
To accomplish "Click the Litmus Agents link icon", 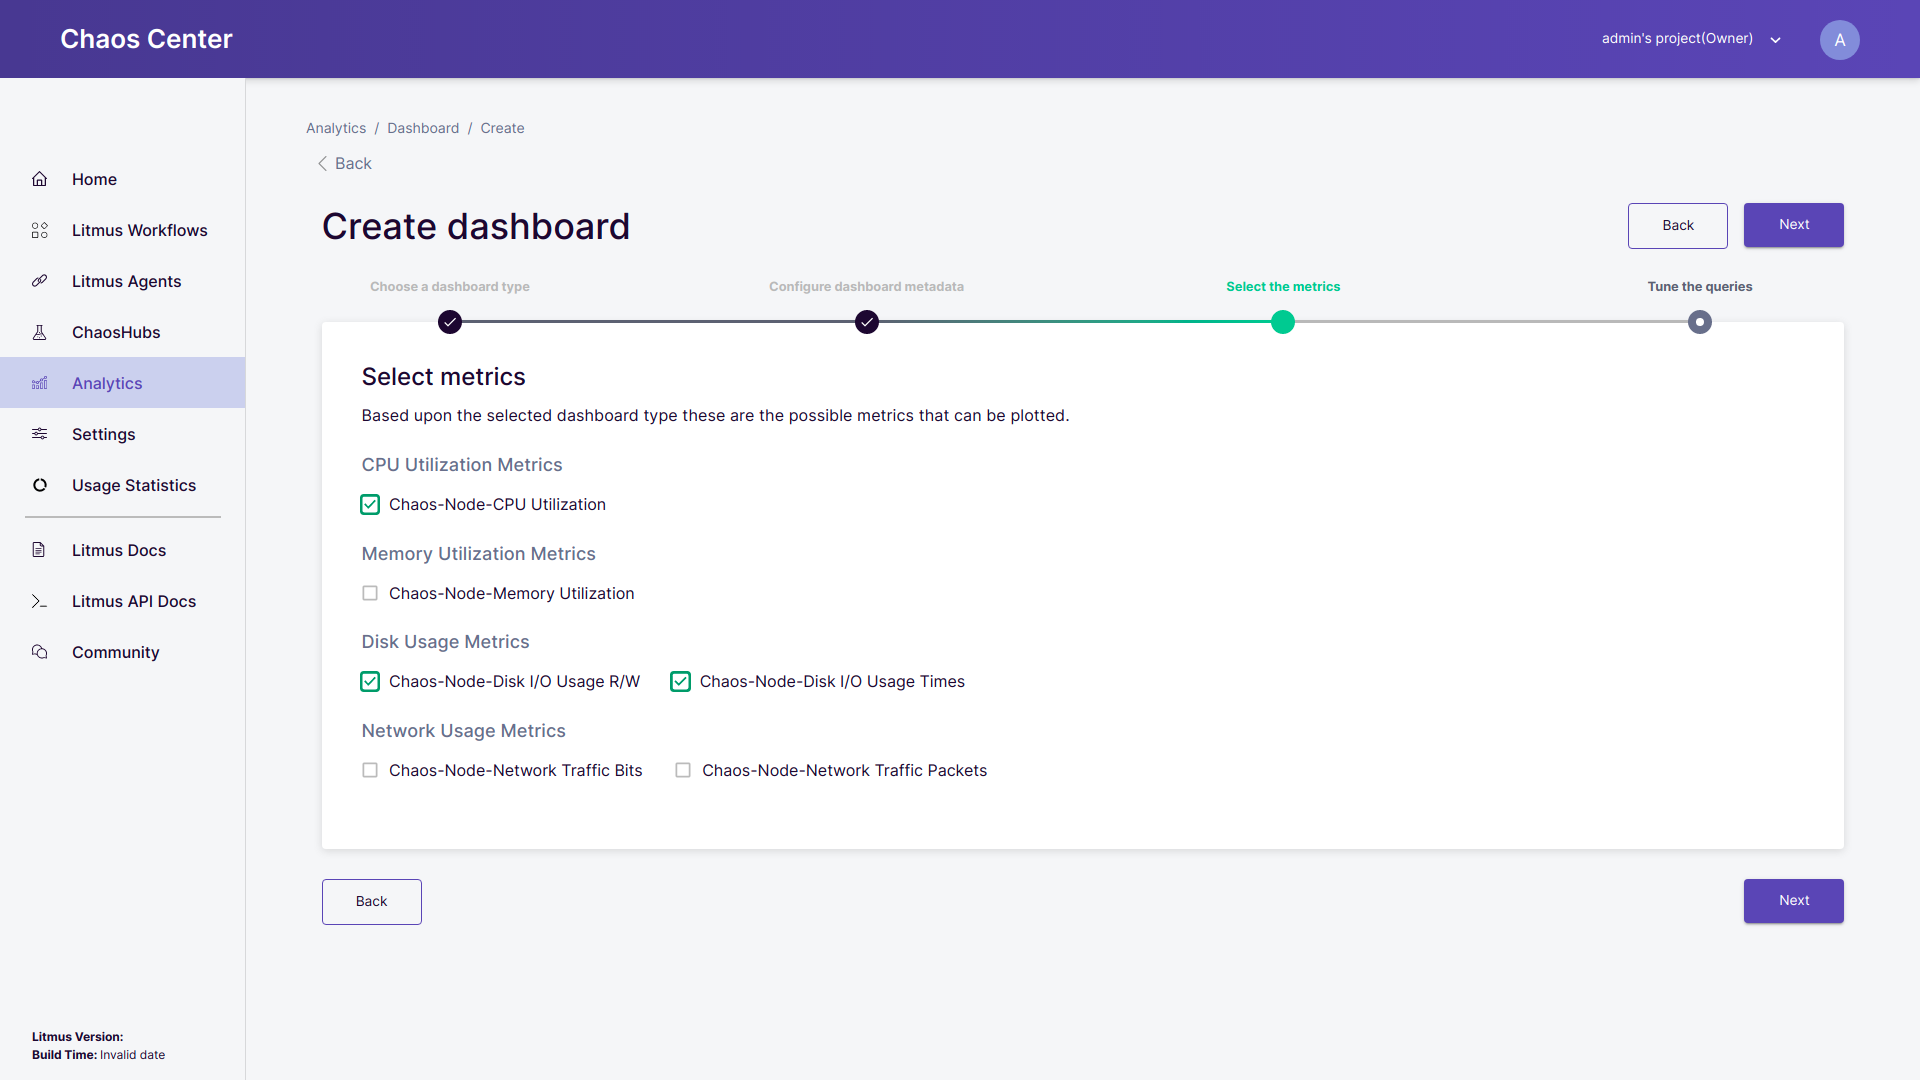I will 40,281.
